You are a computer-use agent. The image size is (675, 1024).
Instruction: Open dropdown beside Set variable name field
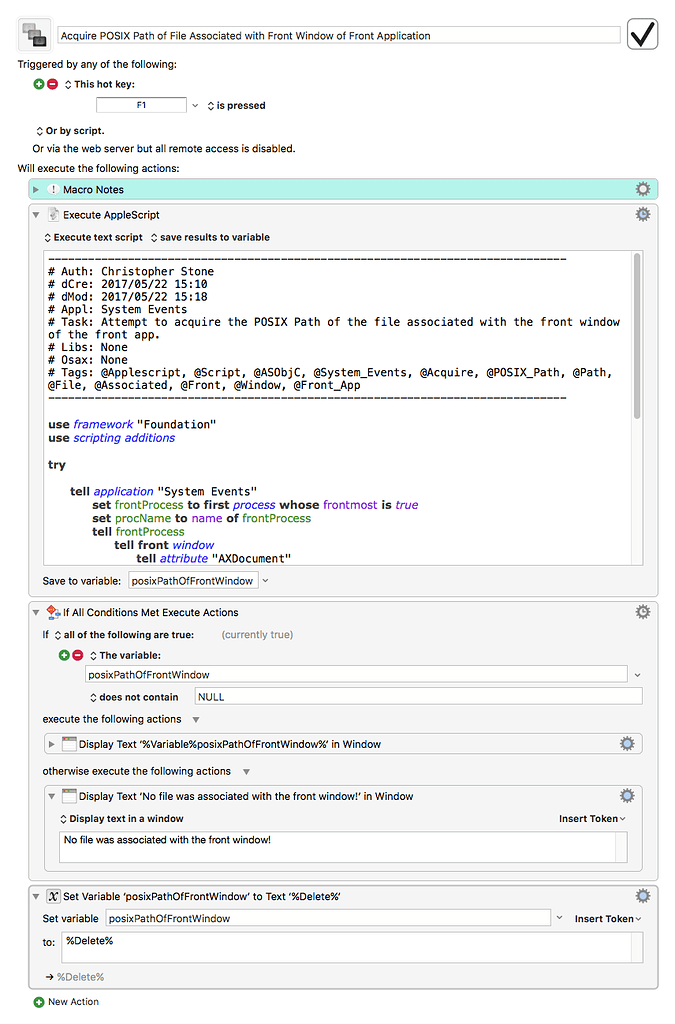point(559,918)
